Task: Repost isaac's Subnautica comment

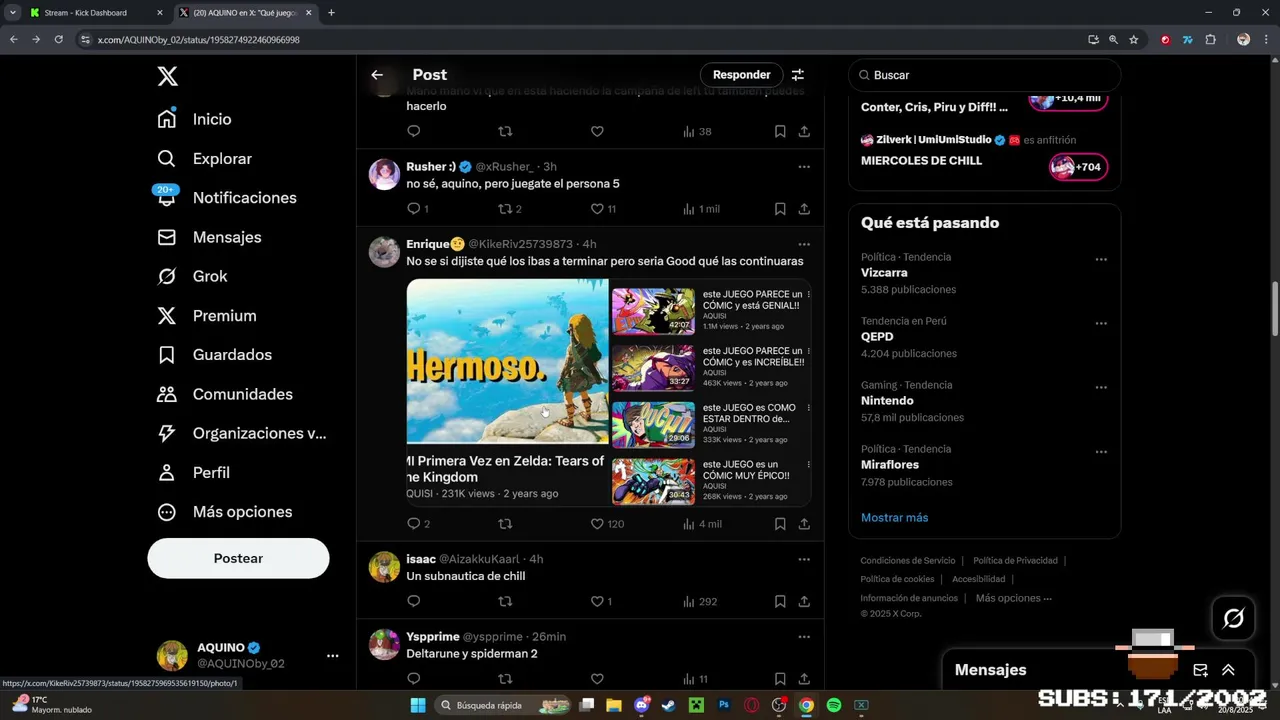Action: click(505, 602)
